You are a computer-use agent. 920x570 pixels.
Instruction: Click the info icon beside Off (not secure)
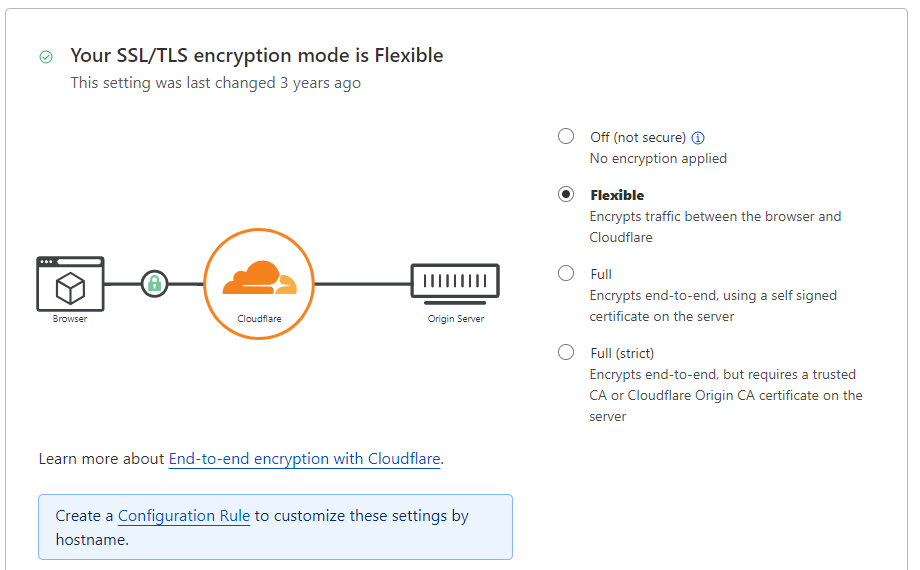pos(698,138)
